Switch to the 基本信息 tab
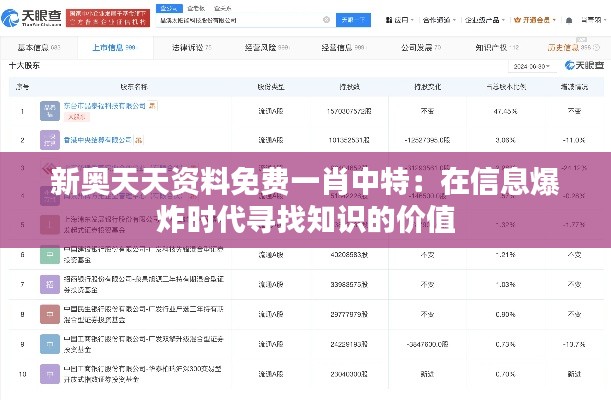Viewport: 611px width, 400px height. 39,48
